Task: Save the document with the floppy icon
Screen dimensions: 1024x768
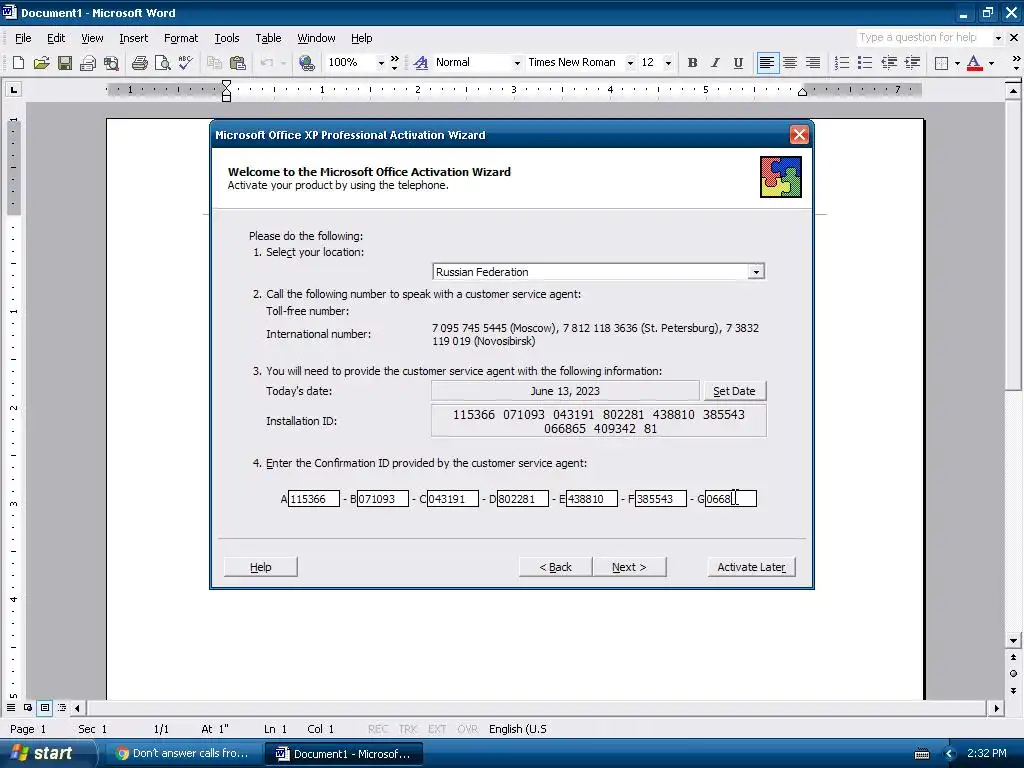Action: pos(65,63)
